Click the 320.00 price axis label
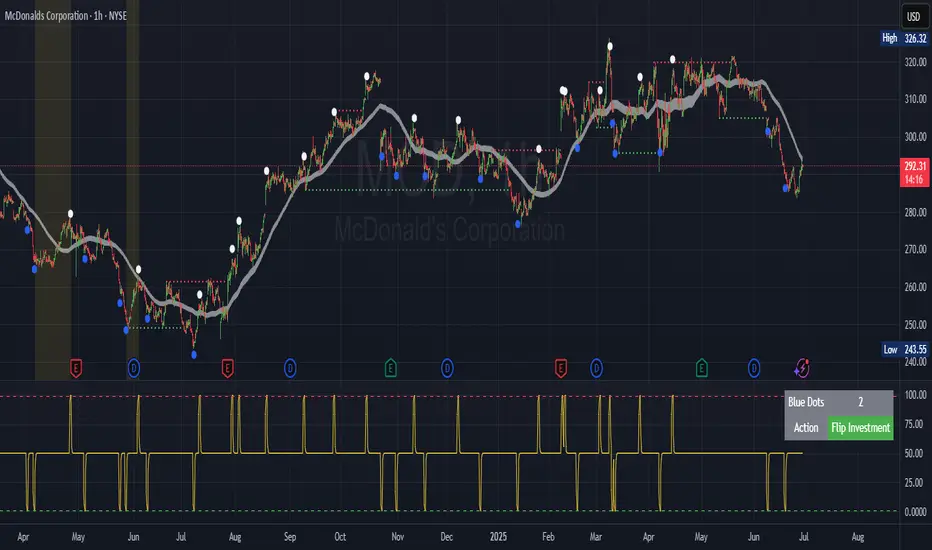 [x=915, y=62]
